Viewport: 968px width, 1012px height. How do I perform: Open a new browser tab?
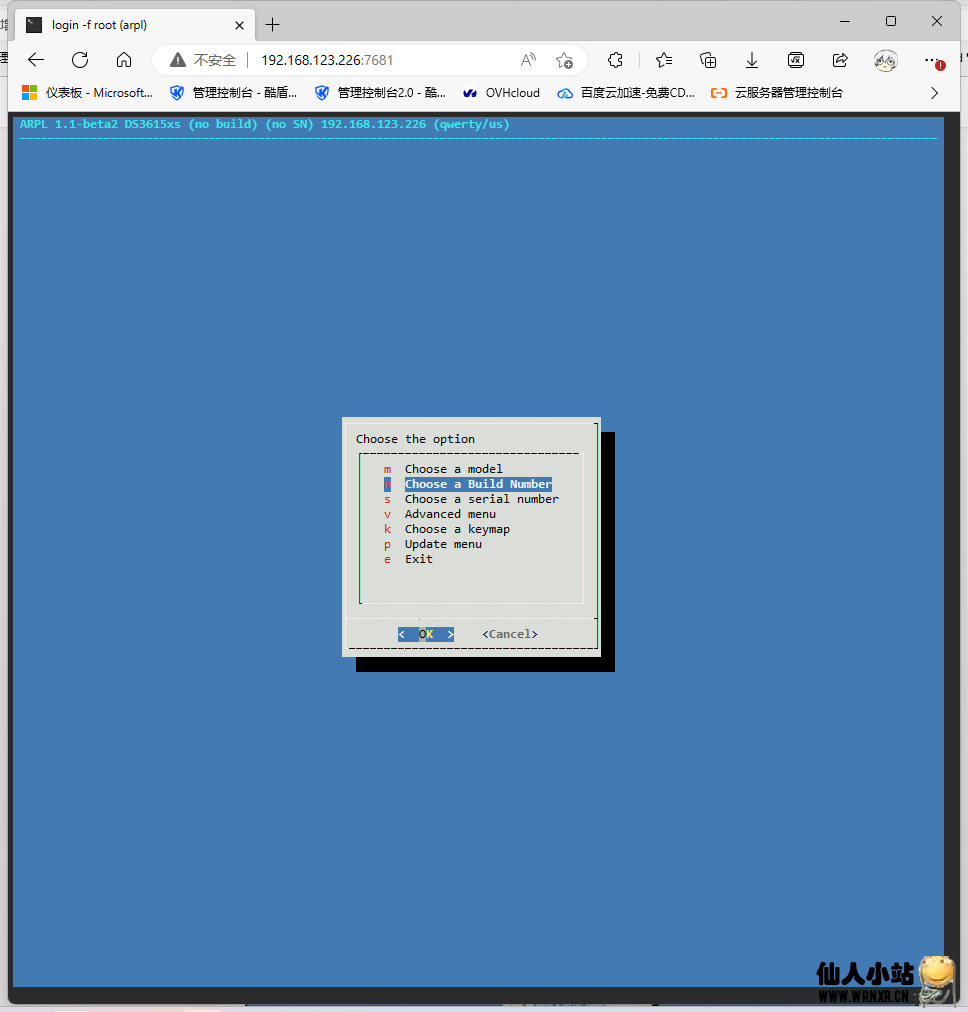[x=273, y=25]
